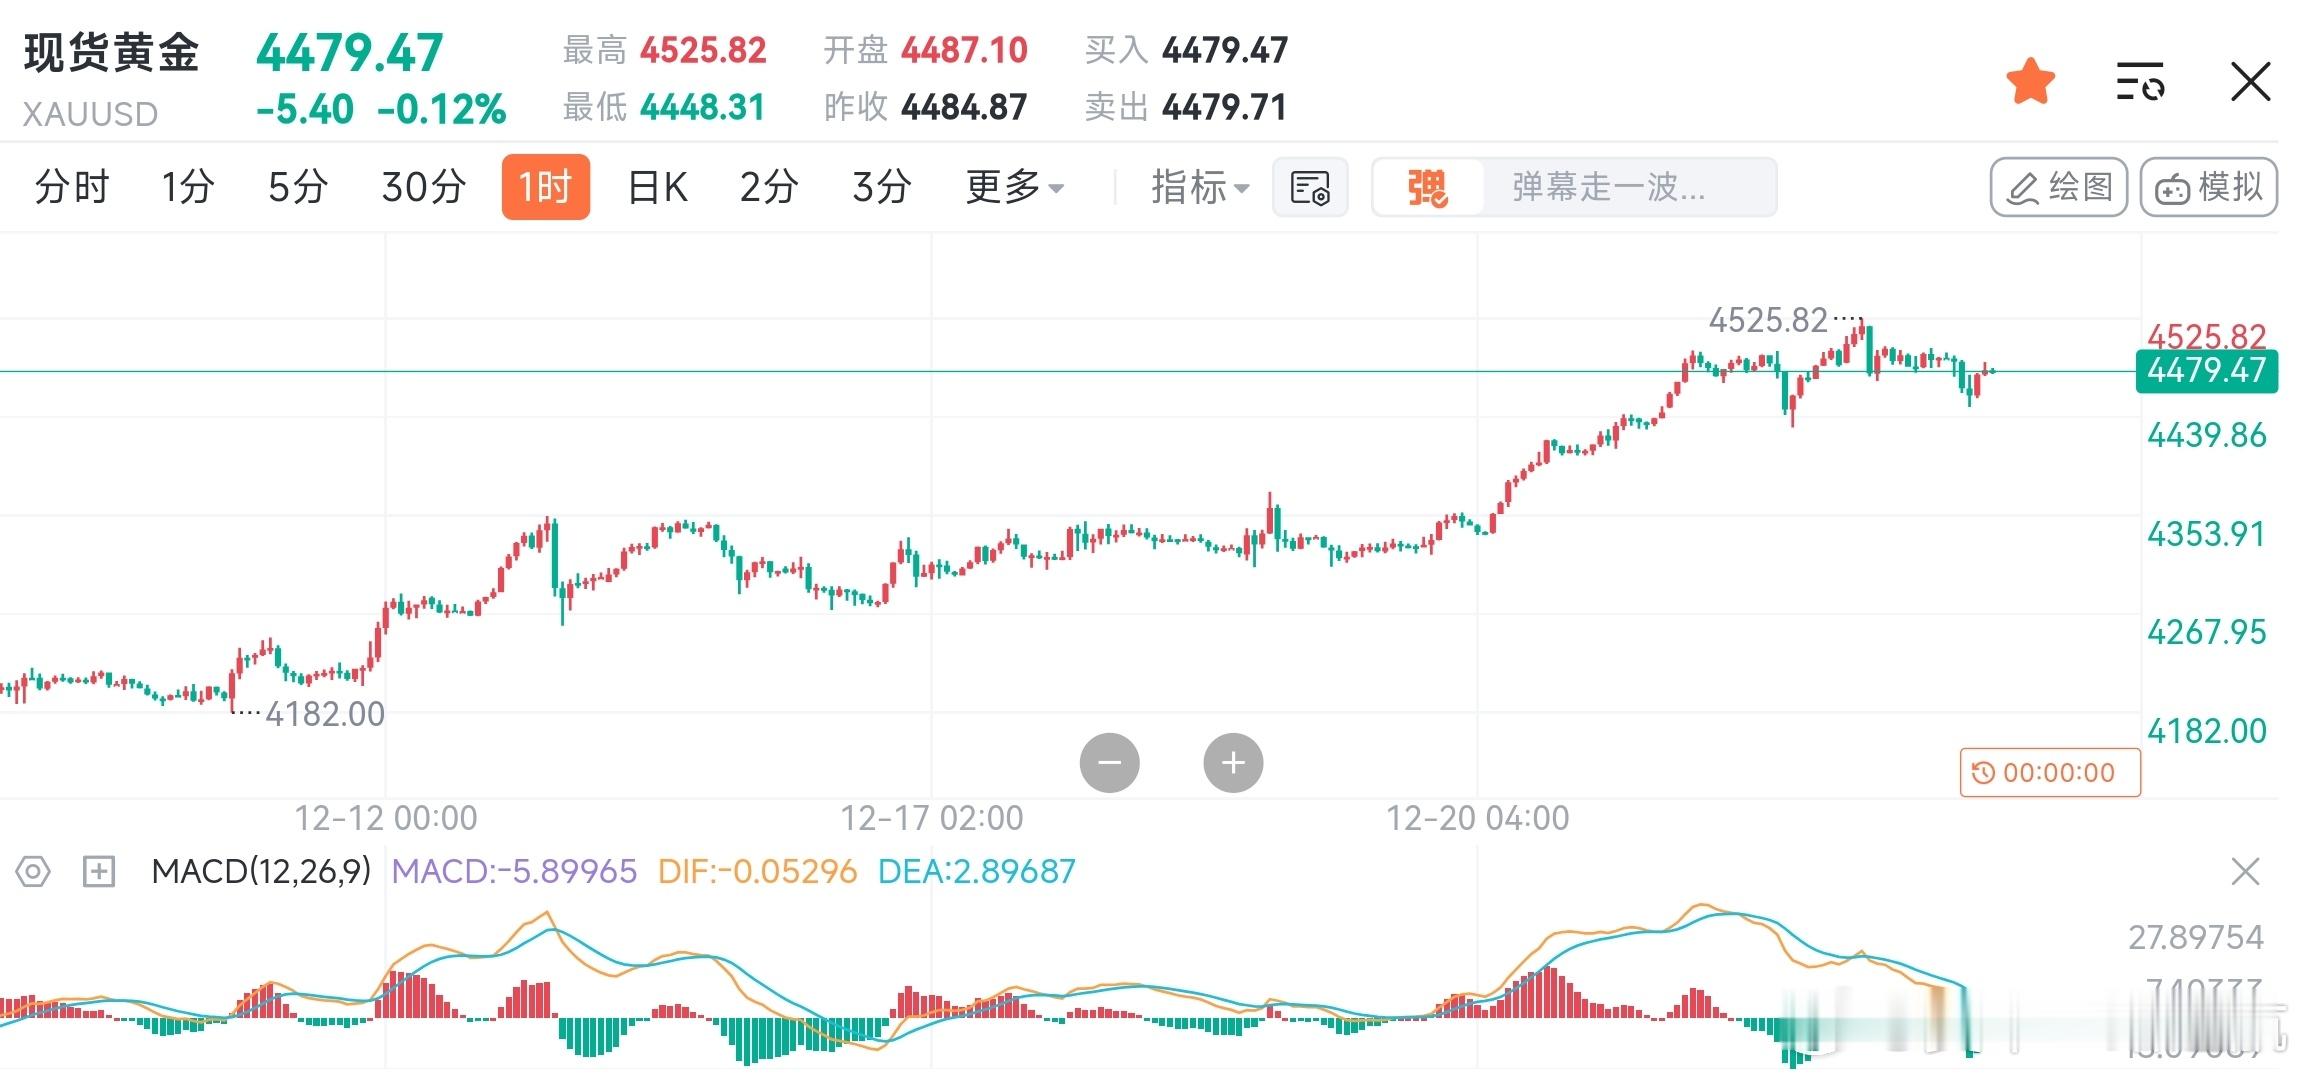This screenshot has width=2306, height=1080.
Task: Click the MACD settings gear icon
Action: (33, 872)
